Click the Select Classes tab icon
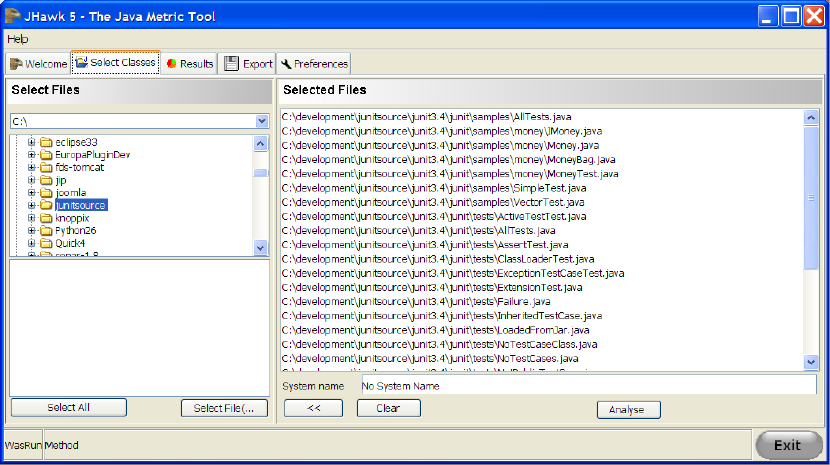The width and height of the screenshot is (830, 465). coord(81,62)
